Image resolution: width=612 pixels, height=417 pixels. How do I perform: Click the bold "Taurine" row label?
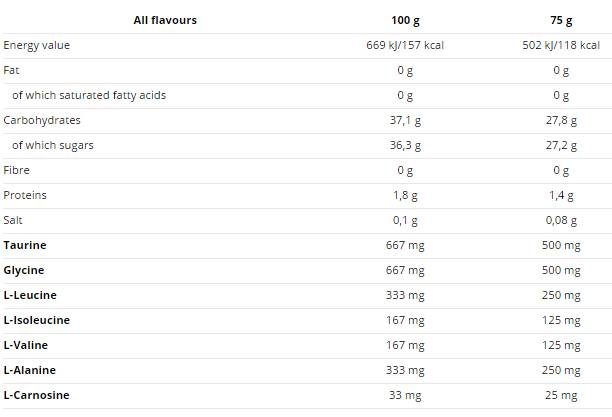point(25,245)
